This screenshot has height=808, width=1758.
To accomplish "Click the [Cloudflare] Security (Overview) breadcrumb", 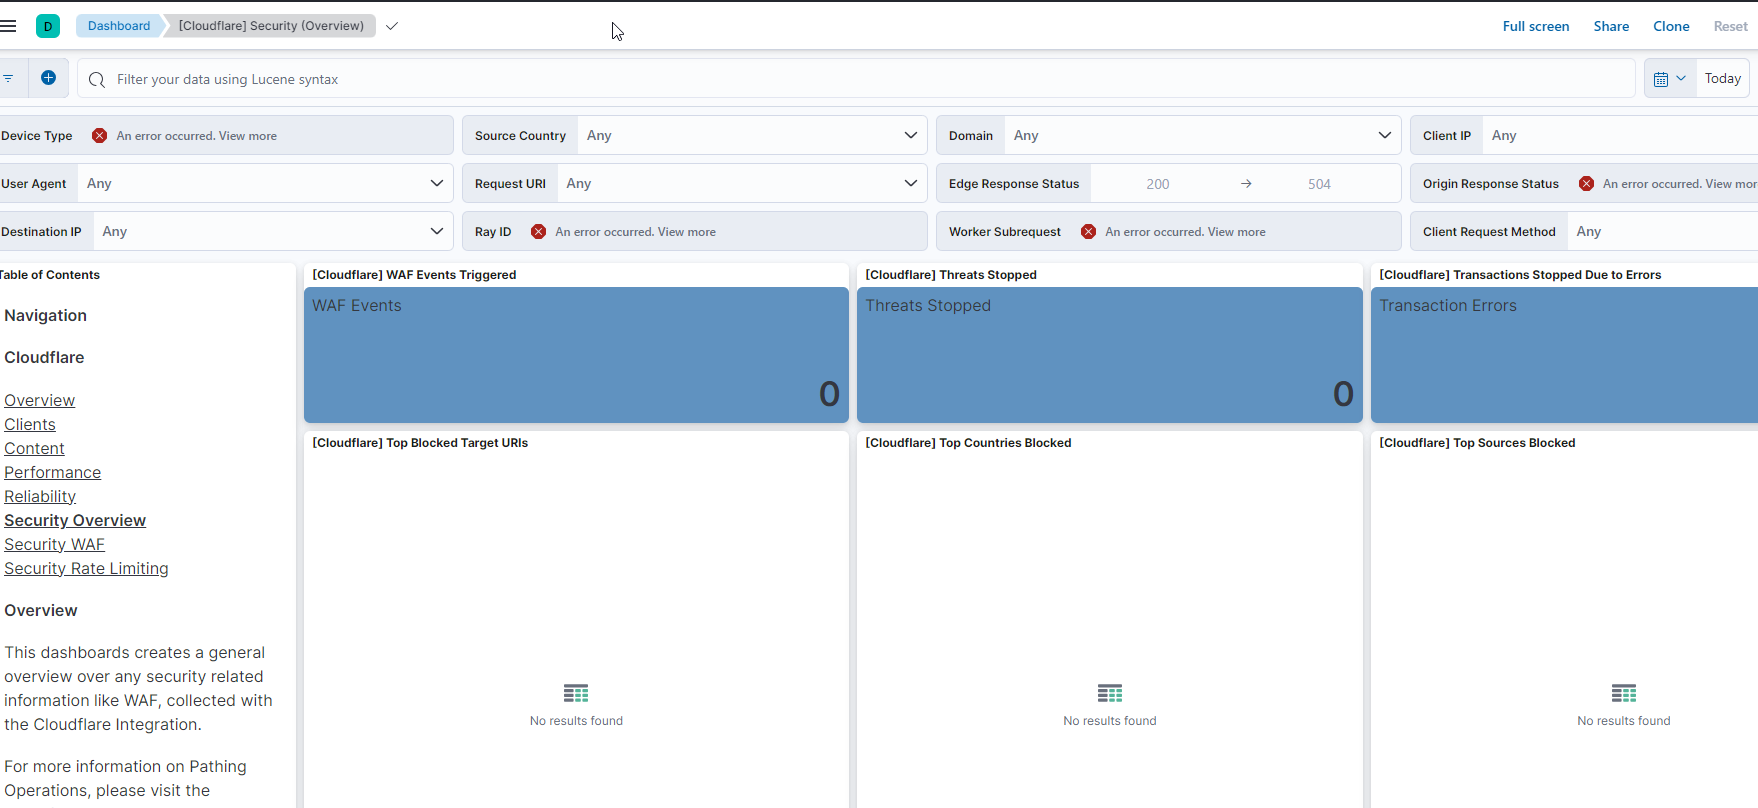I will pos(271,26).
